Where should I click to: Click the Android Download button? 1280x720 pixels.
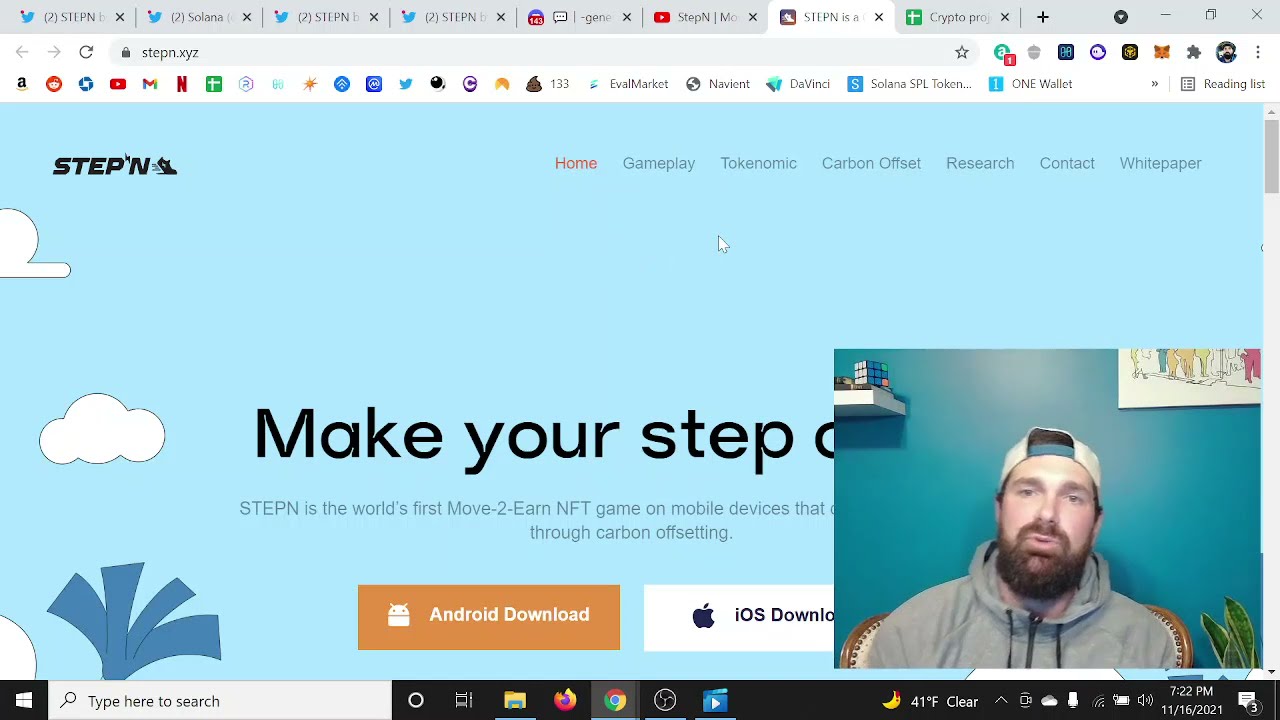click(x=489, y=617)
